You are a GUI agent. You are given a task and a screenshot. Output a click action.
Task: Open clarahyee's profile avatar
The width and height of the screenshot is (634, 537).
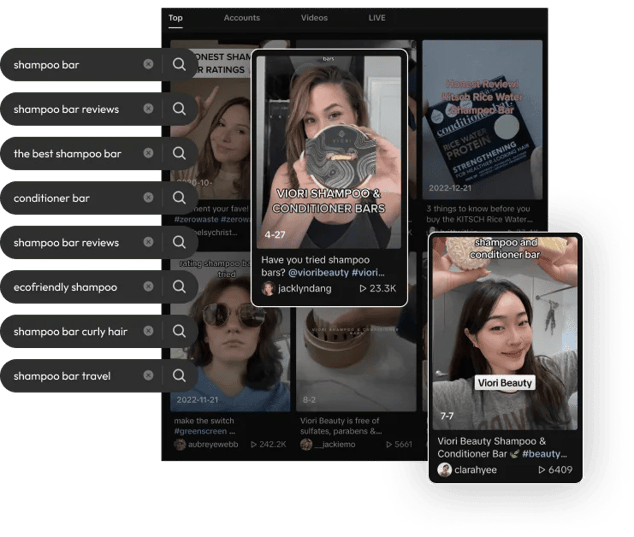click(444, 470)
